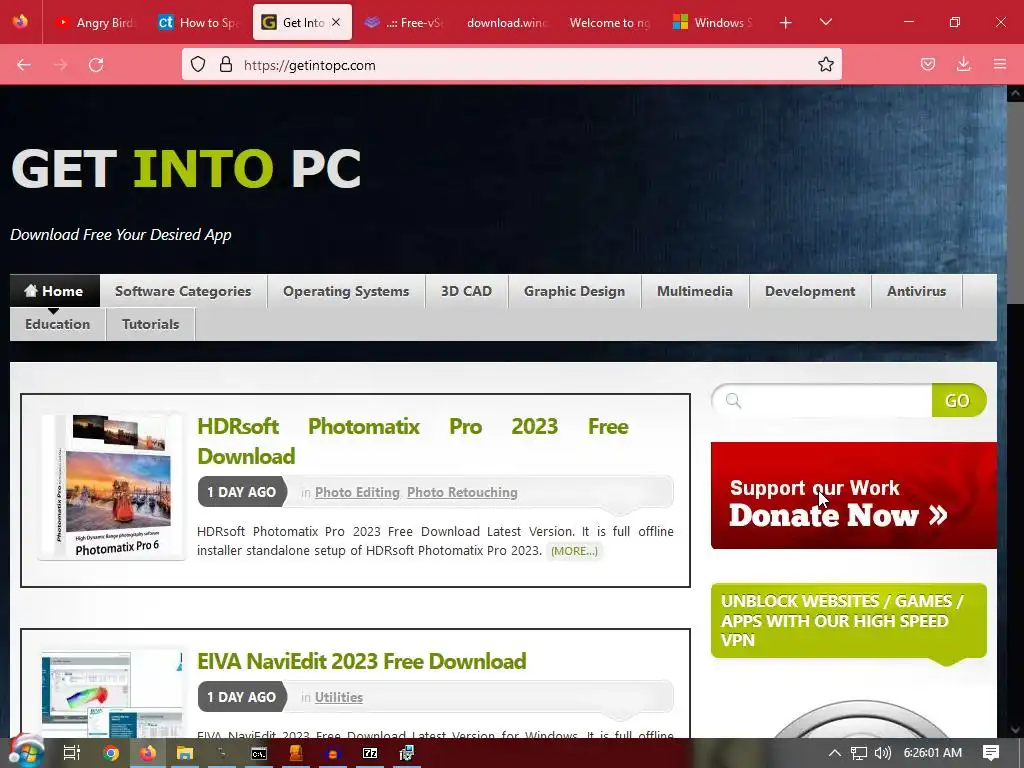1024x768 pixels.
Task: Click the Support our Work Donate Now banner
Action: tap(854, 496)
